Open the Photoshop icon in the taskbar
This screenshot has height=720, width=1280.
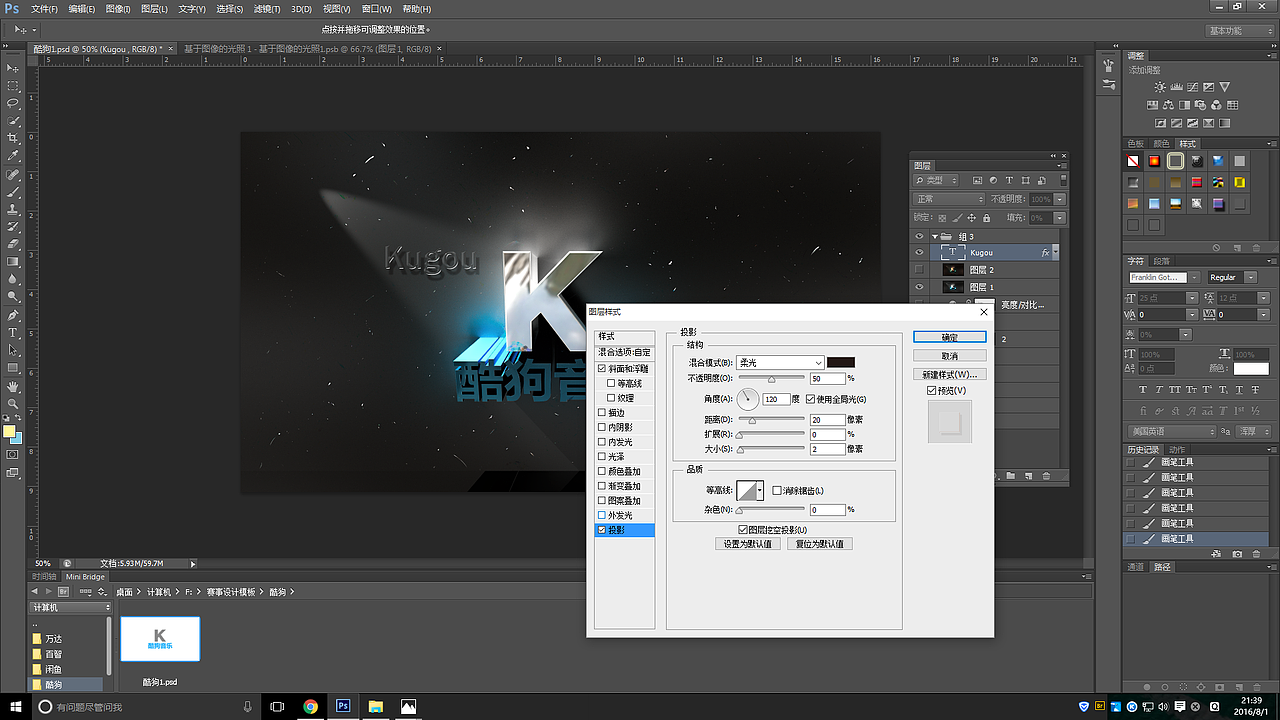coord(343,706)
